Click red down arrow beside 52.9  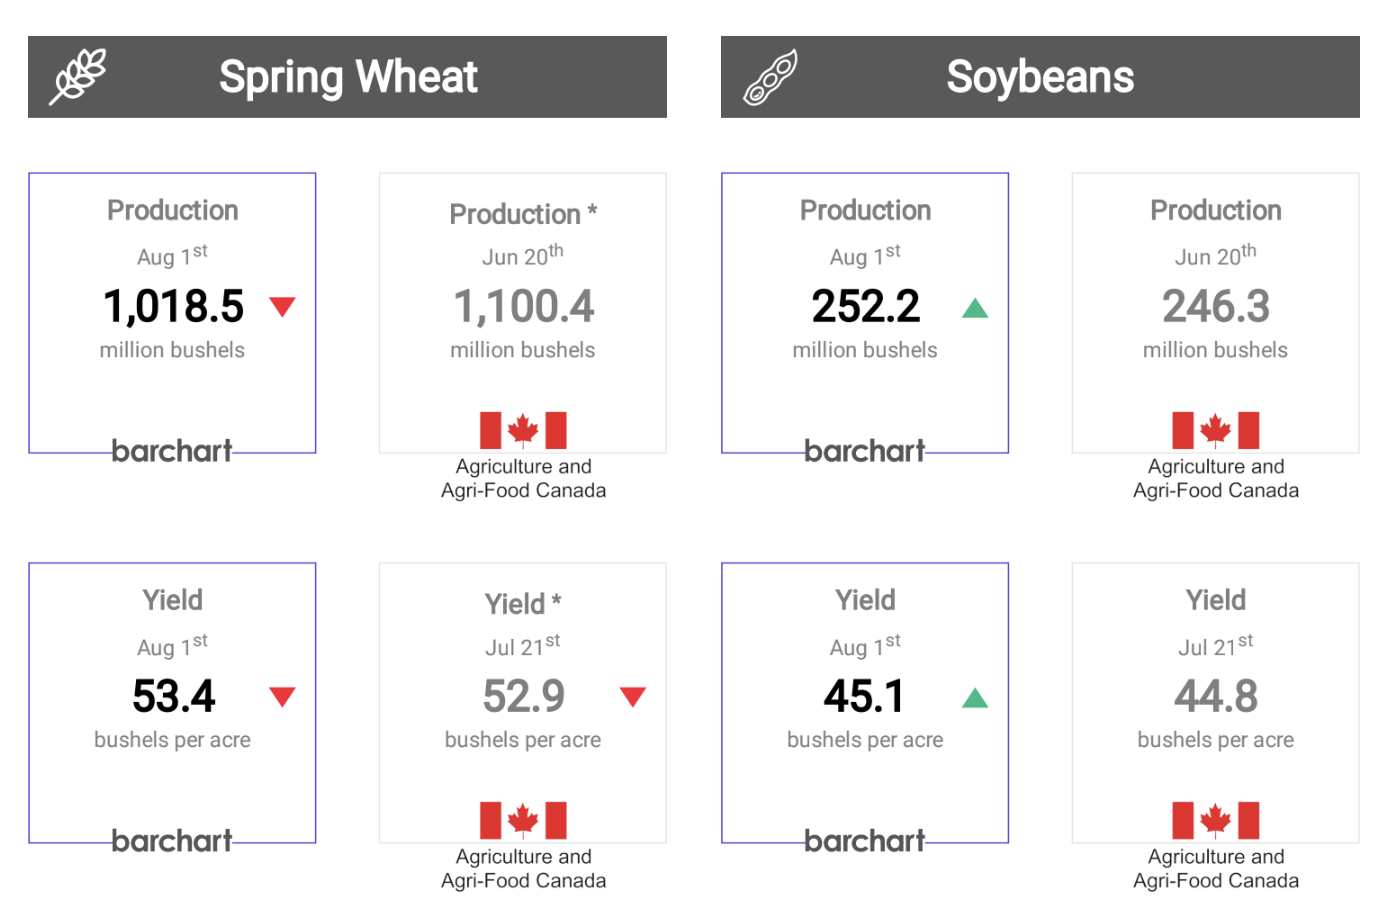click(x=633, y=697)
